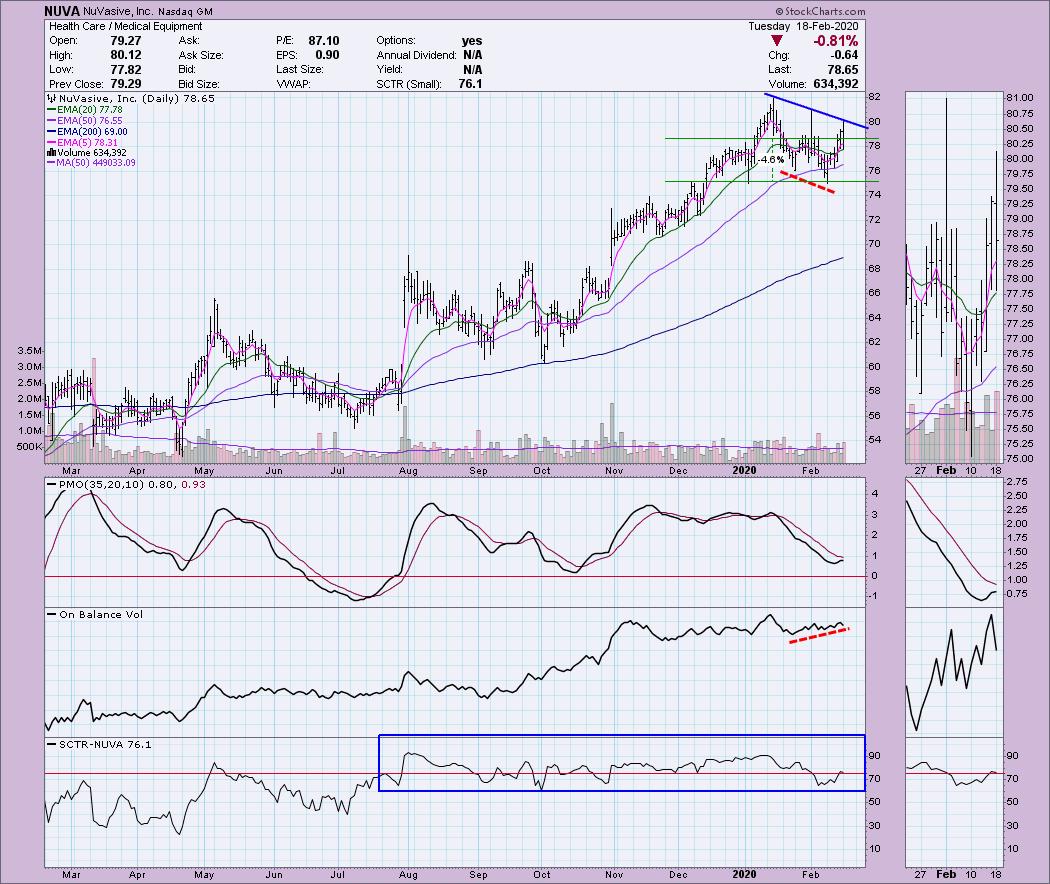This screenshot has width=1050, height=884.
Task: Click the company name NuVasive, Inc. in the title
Action: pyautogui.click(x=120, y=11)
